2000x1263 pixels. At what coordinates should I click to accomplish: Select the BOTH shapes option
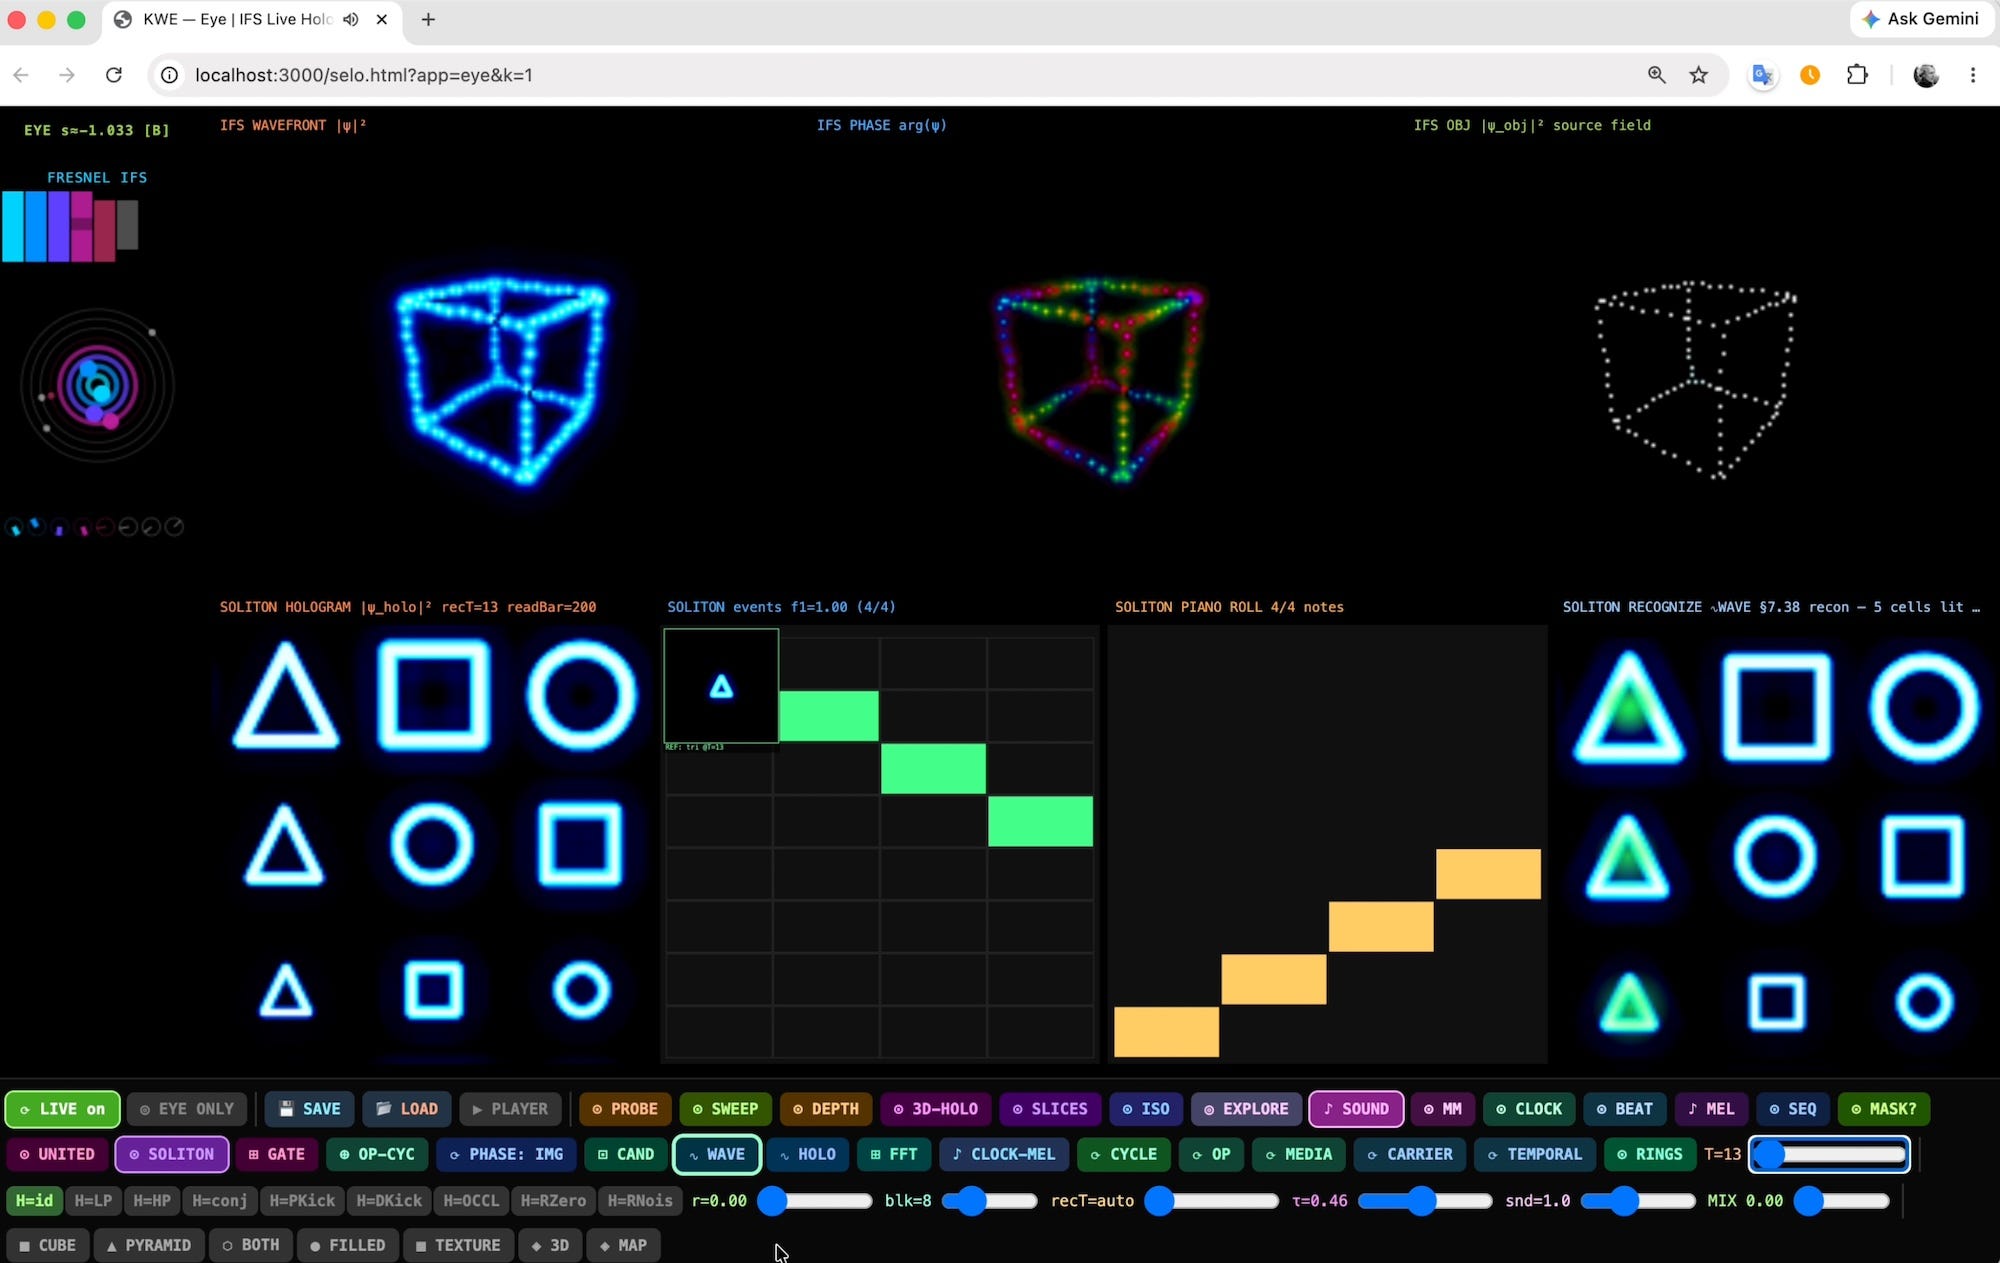[251, 1245]
